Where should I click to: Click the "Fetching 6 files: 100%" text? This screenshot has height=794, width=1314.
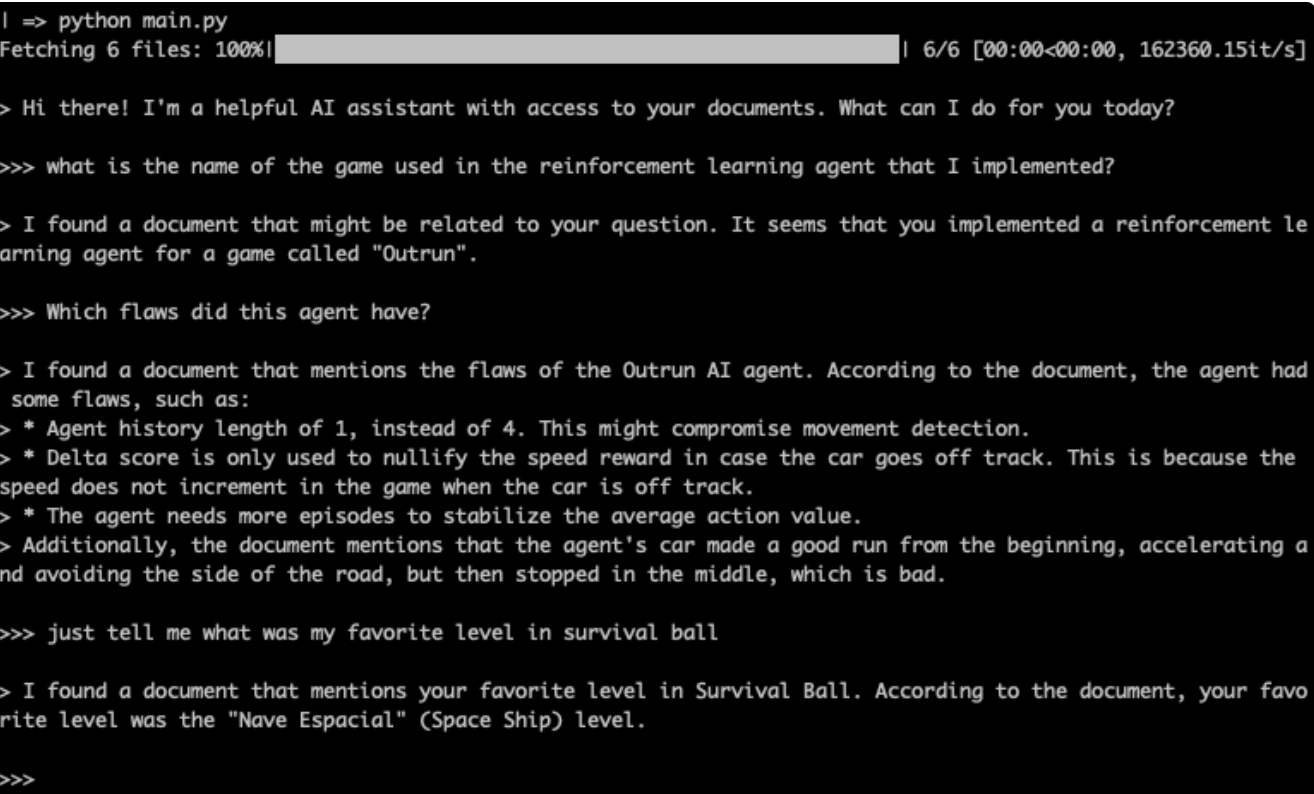click(133, 49)
